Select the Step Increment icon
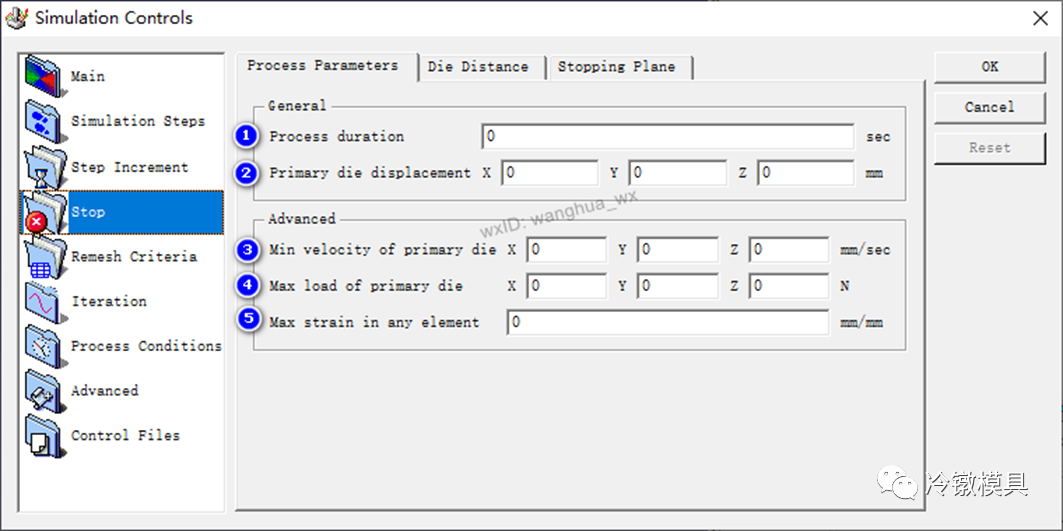The image size is (1063, 531). [44, 167]
